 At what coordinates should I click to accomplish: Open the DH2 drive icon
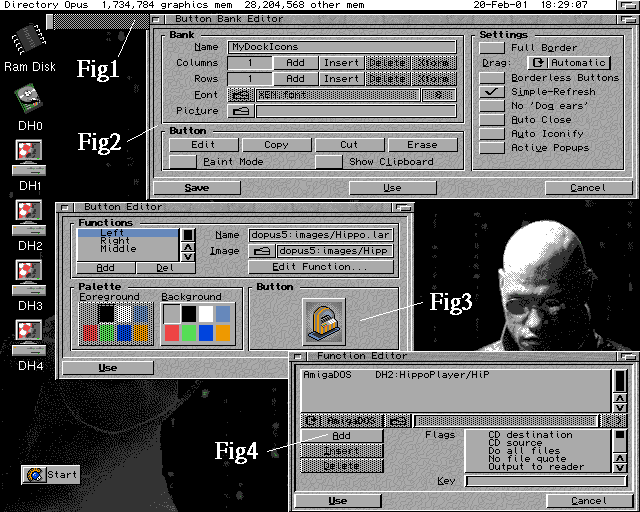pos(29,217)
